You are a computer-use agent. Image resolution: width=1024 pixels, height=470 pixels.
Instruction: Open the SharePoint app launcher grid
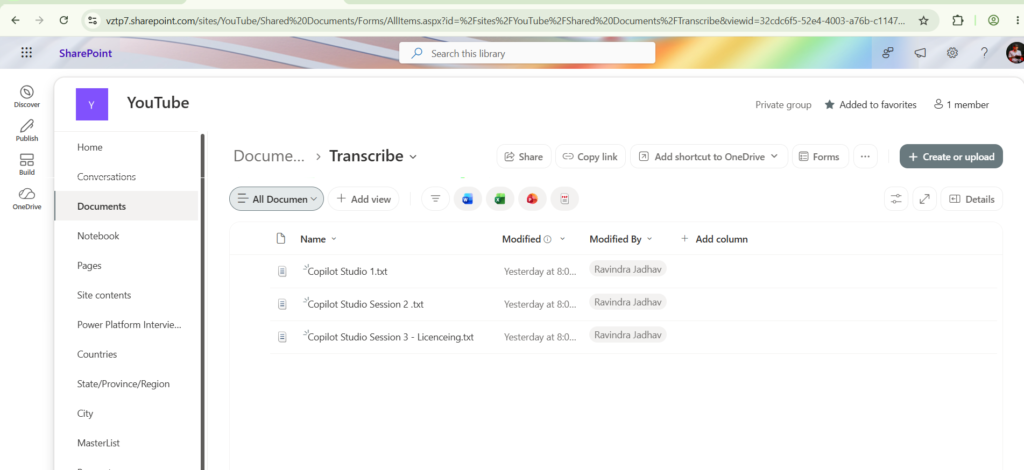click(x=26, y=53)
